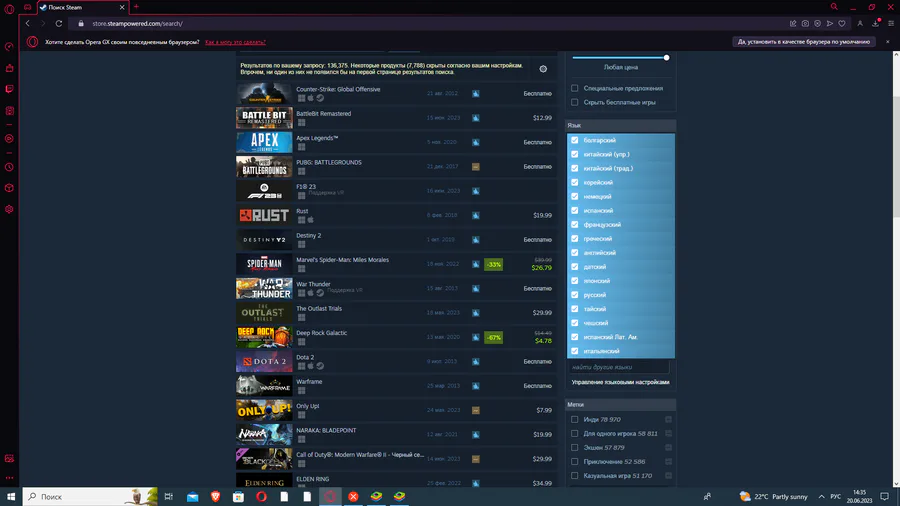Collapse the Язык filter section header
Screen dimensions: 900x506
(x=620, y=125)
